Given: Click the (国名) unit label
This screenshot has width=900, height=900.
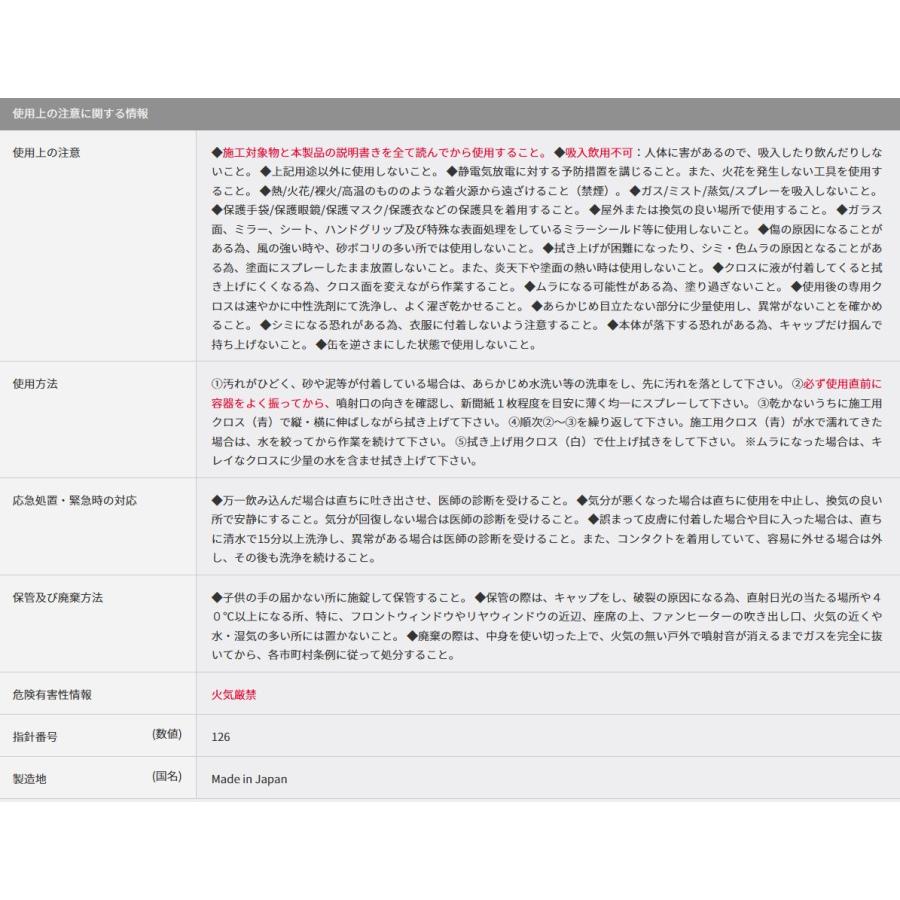Looking at the screenshot, I should [167, 777].
